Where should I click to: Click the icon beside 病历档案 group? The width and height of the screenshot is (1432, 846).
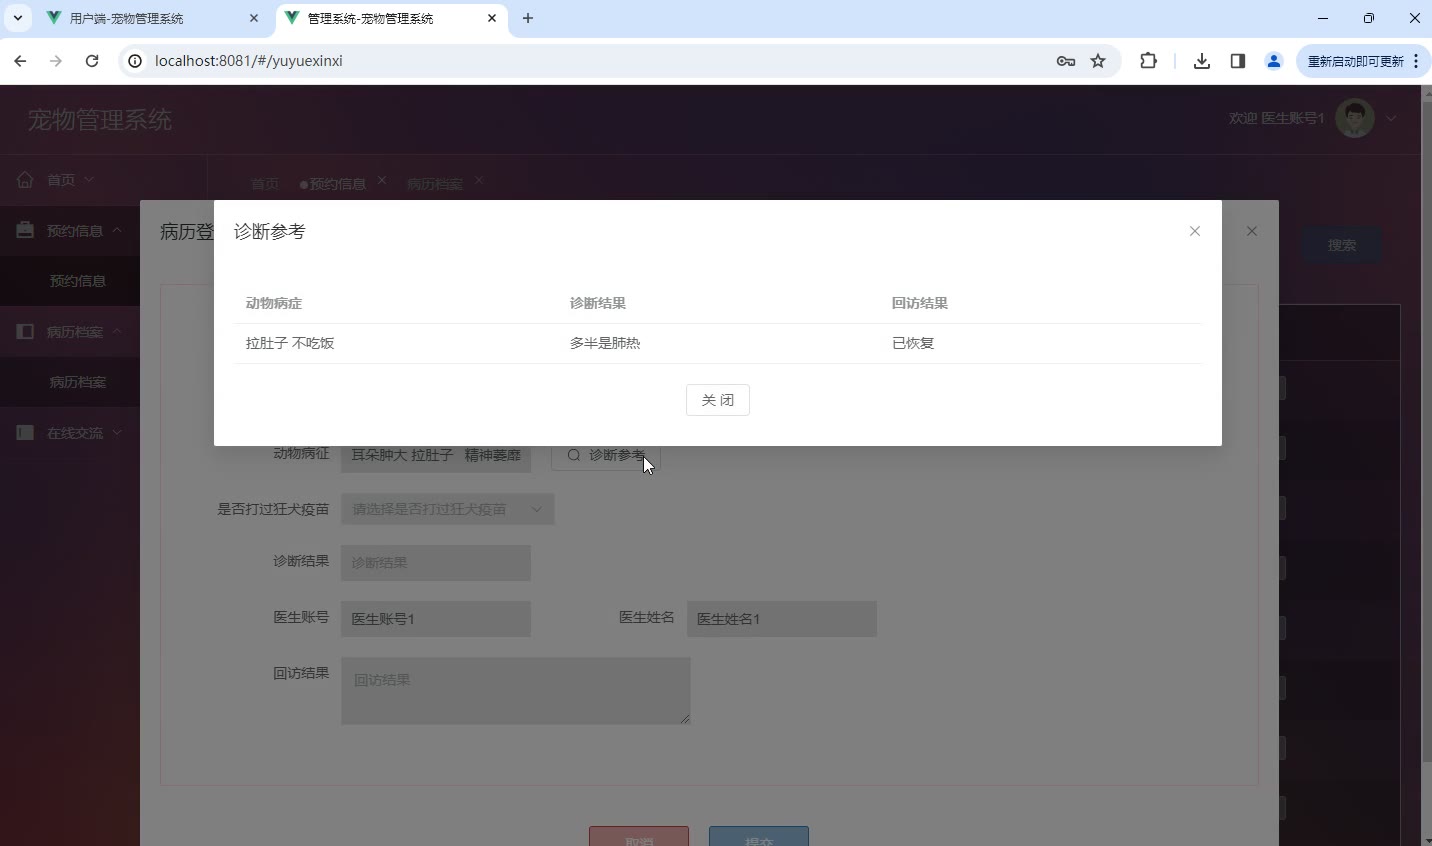point(25,331)
